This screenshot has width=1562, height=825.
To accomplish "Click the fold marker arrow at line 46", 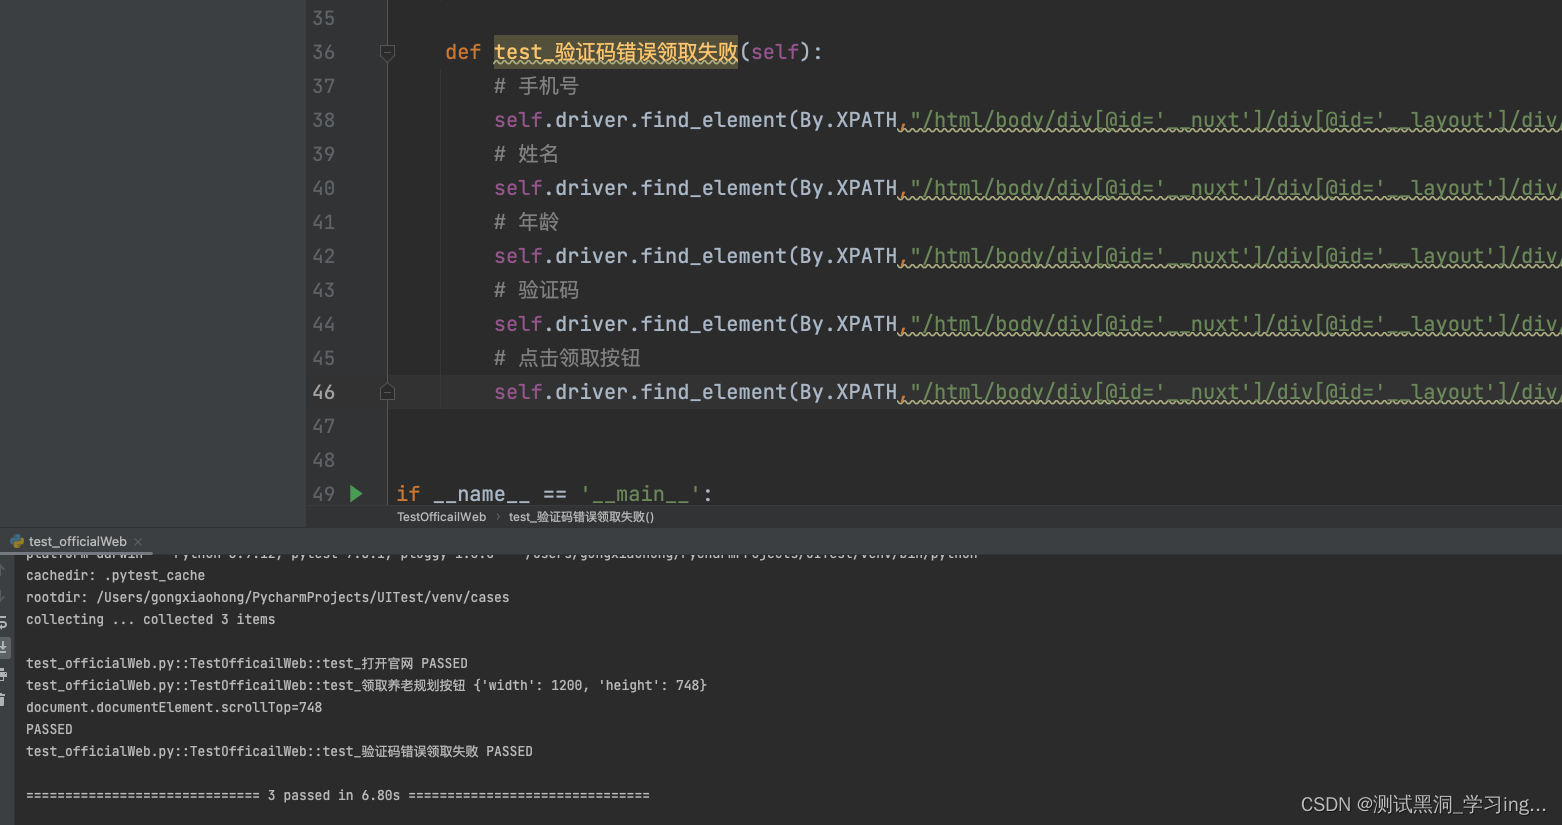I will coord(387,392).
